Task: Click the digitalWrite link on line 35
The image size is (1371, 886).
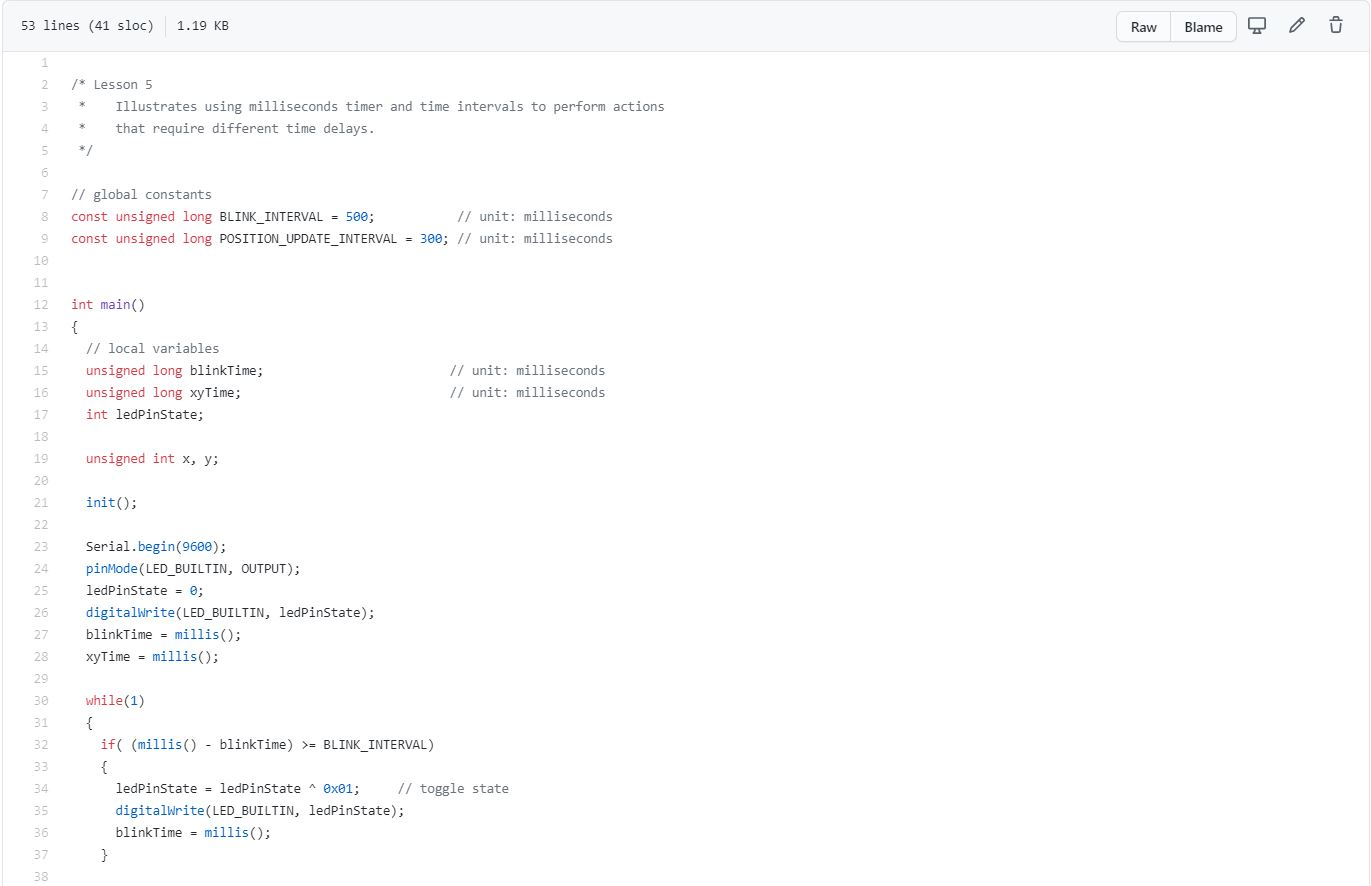Action: click(161, 810)
